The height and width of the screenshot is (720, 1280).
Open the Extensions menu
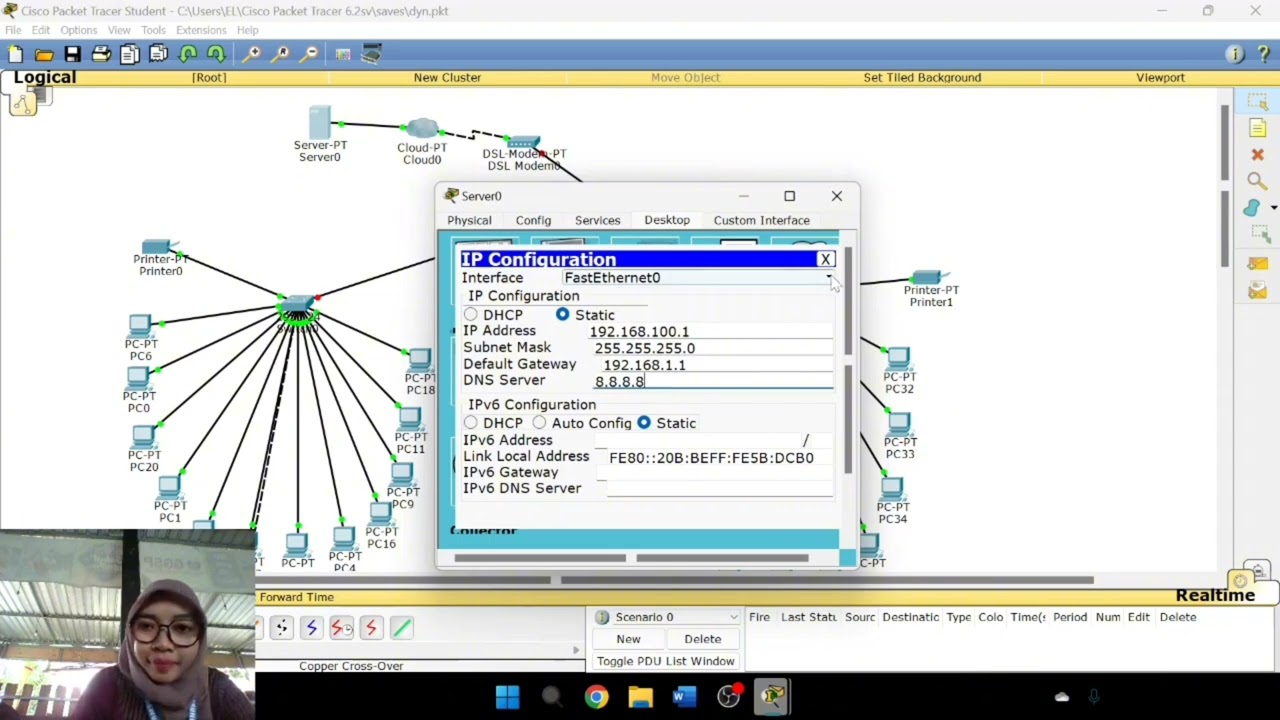[201, 30]
